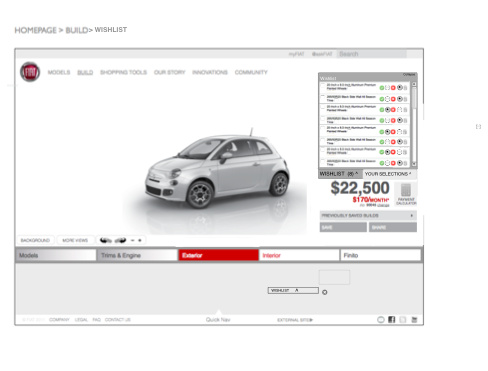
Task: Rotate car view using right car icon
Action: 120,240
